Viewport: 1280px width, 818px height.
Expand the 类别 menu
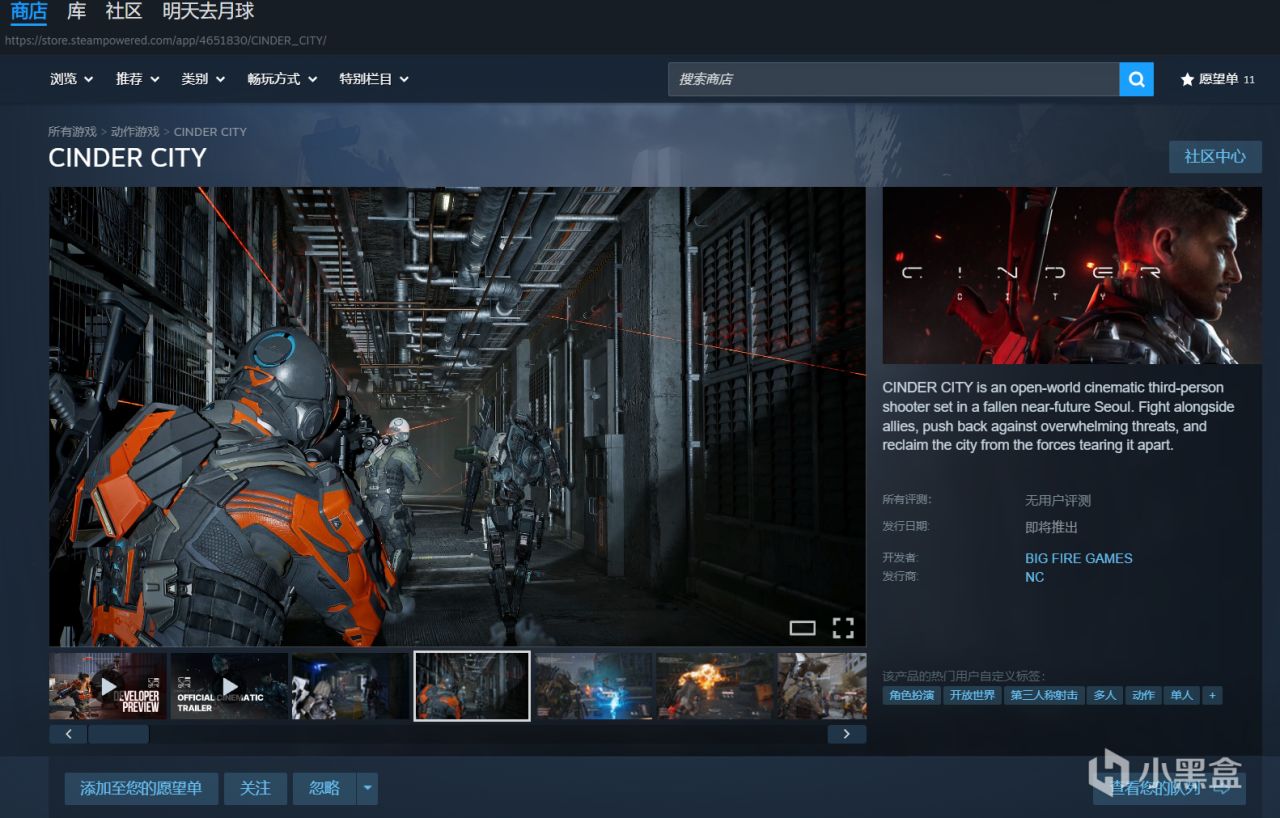(203, 79)
